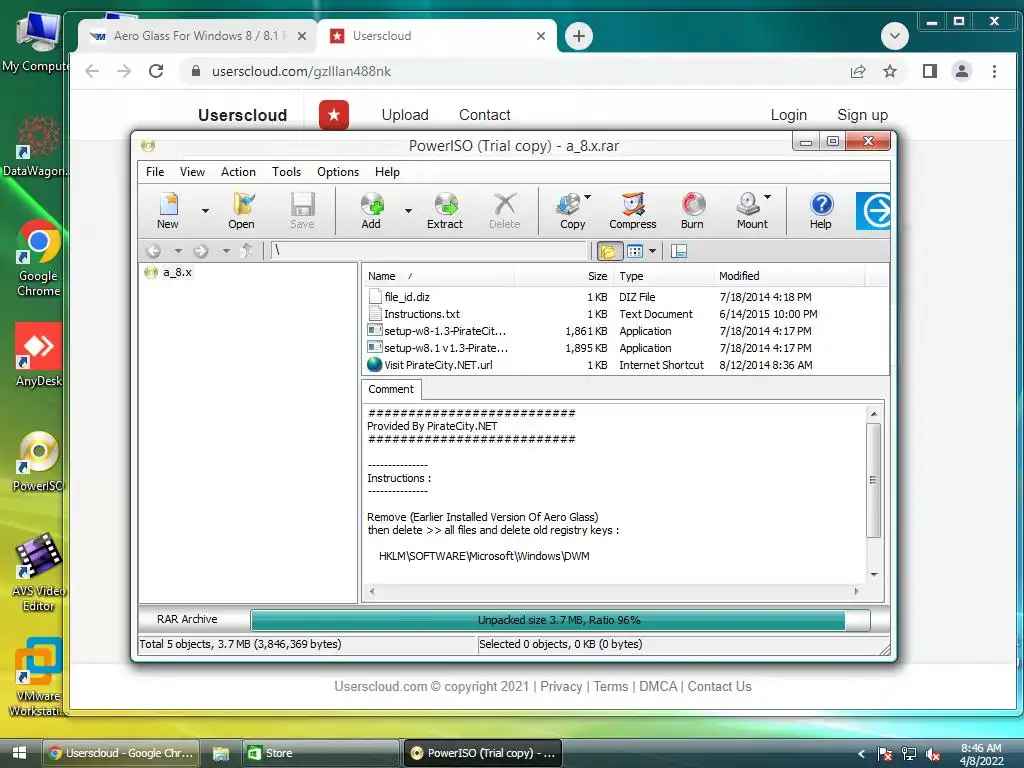
Task: Click the Chrome profile avatar icon
Action: click(x=962, y=71)
